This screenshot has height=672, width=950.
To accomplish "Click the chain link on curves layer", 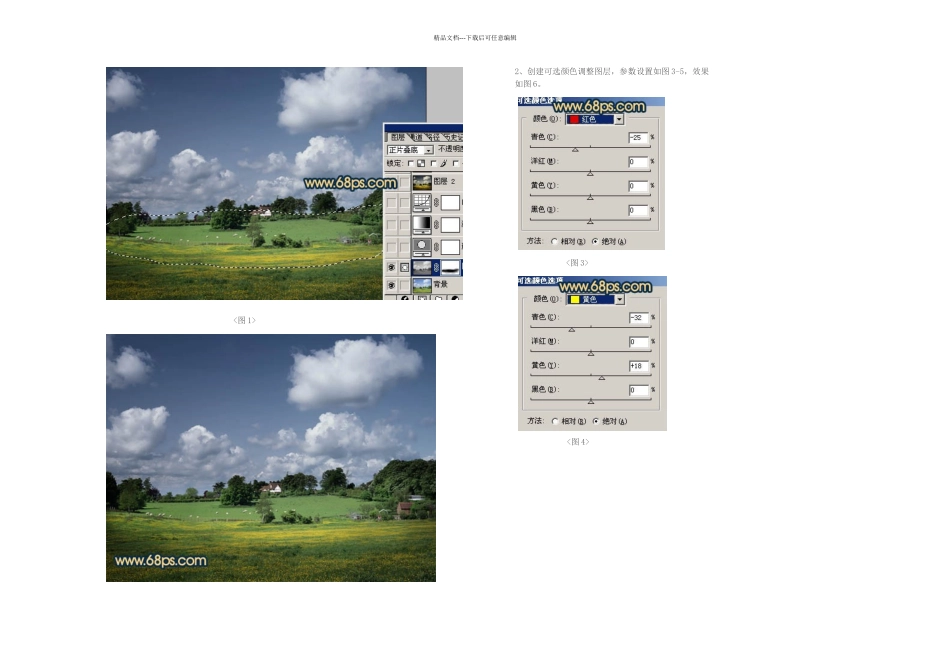I will point(436,202).
